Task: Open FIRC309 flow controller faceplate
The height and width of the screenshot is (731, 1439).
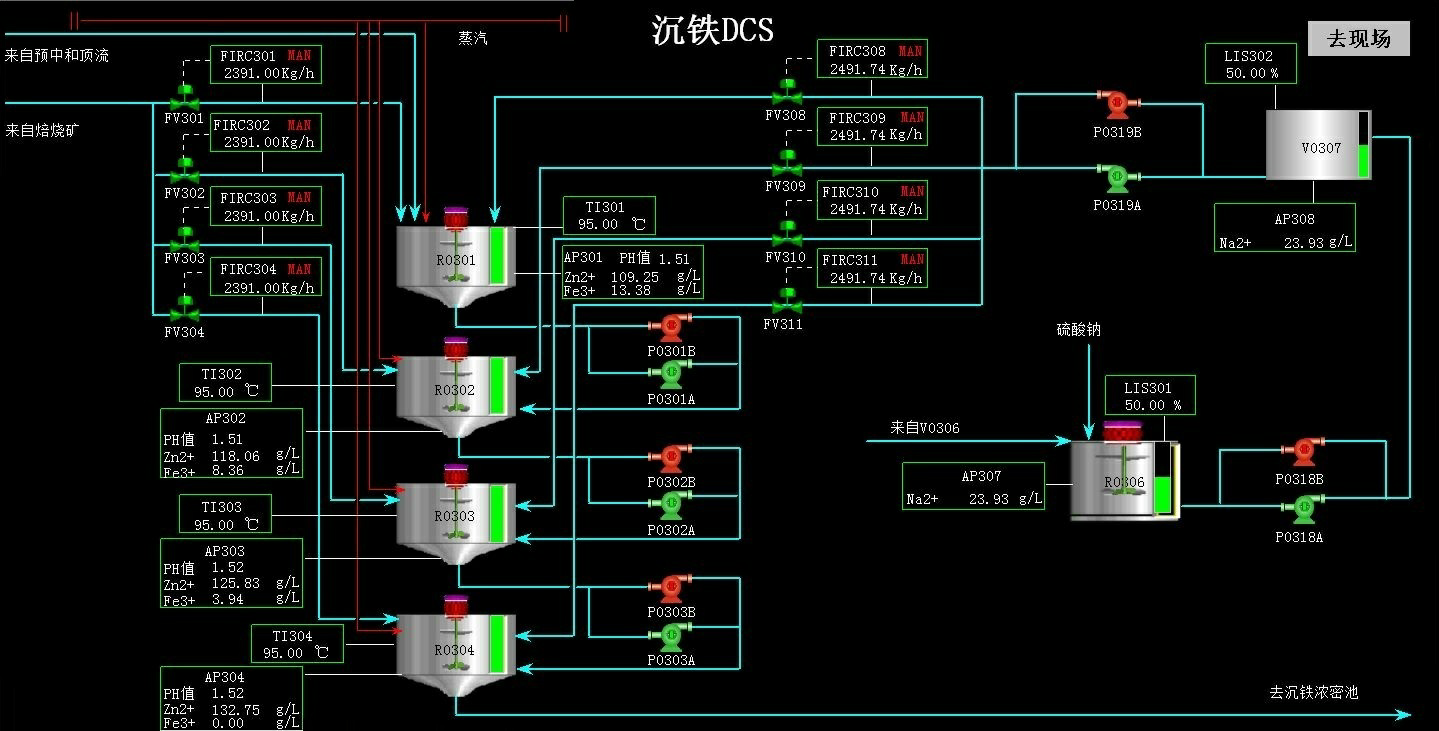Action: pyautogui.click(x=871, y=126)
